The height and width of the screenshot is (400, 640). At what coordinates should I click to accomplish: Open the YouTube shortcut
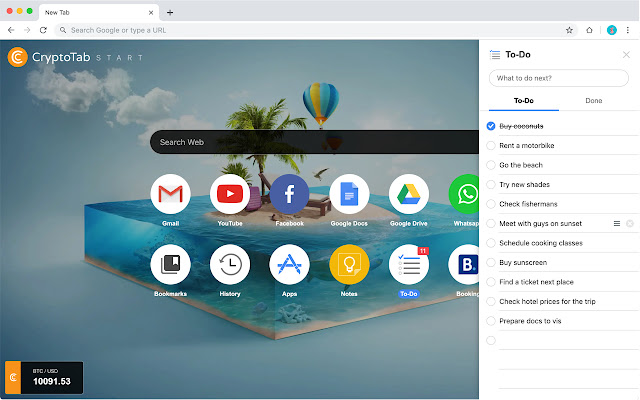point(230,193)
